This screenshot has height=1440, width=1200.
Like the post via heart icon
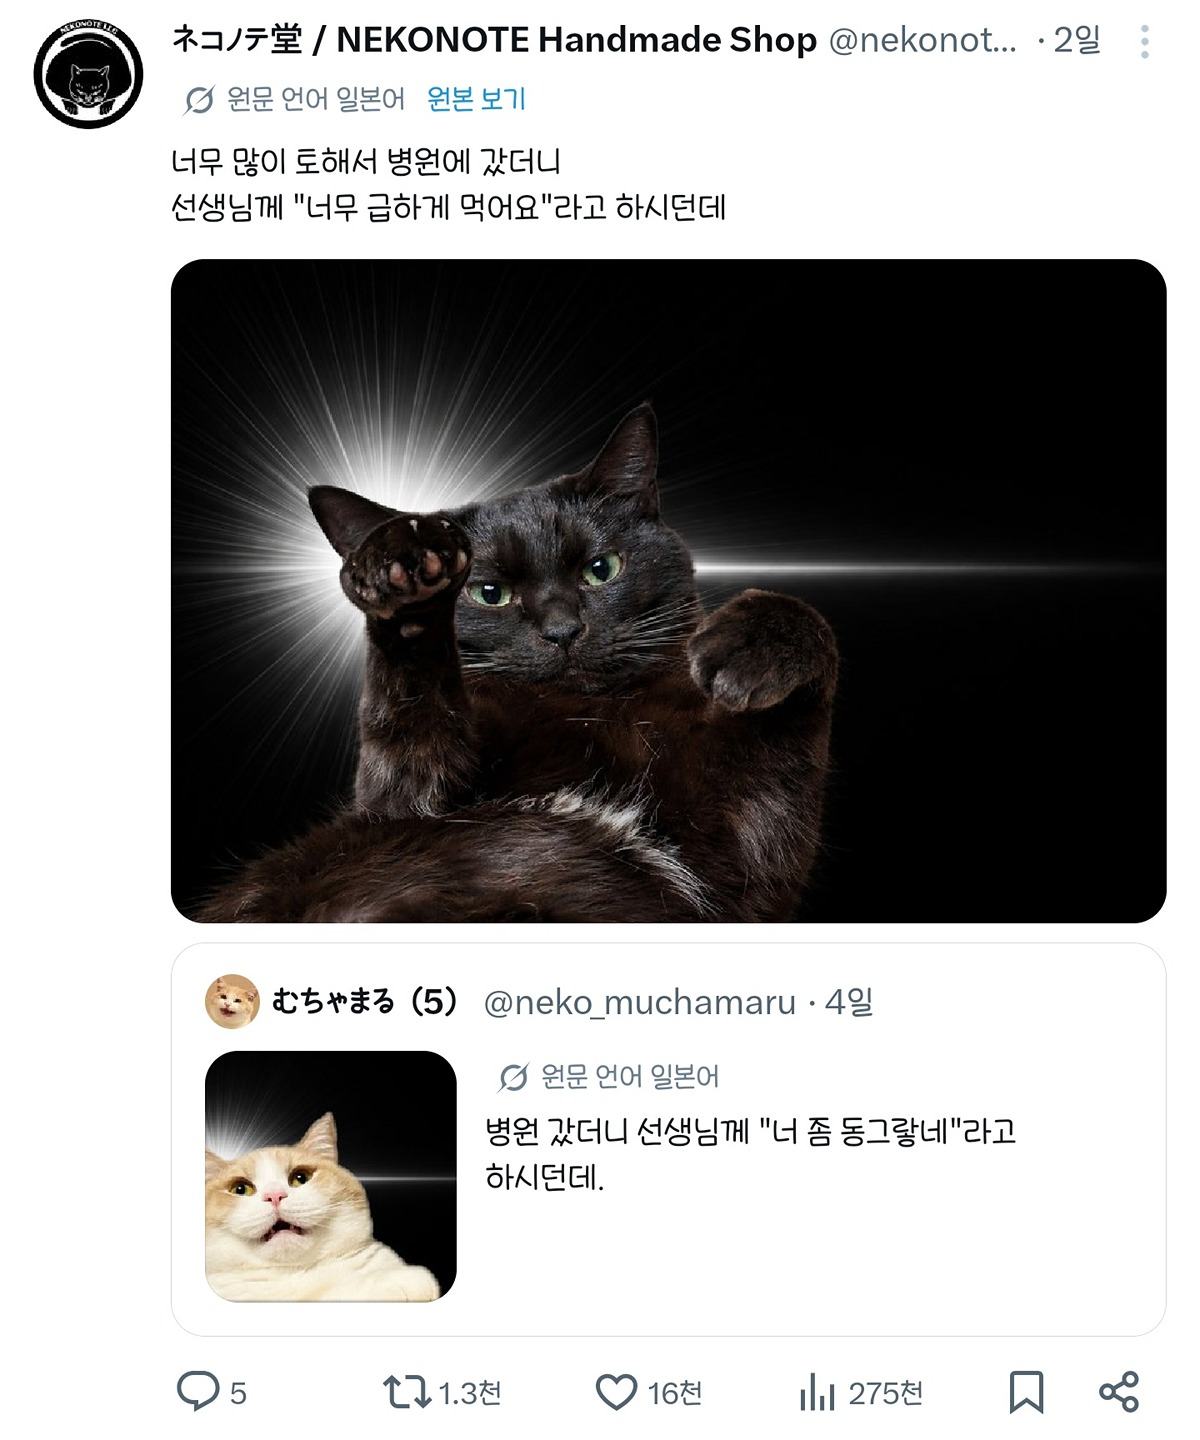click(x=616, y=1391)
